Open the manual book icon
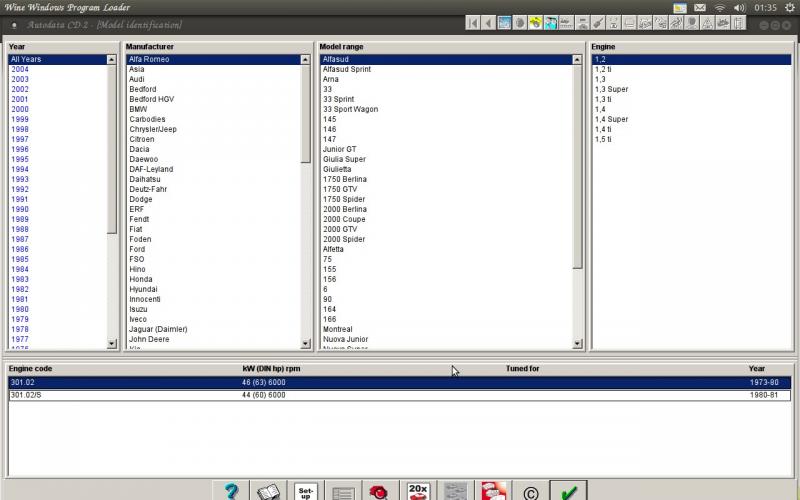This screenshot has height=500, width=800. point(268,491)
